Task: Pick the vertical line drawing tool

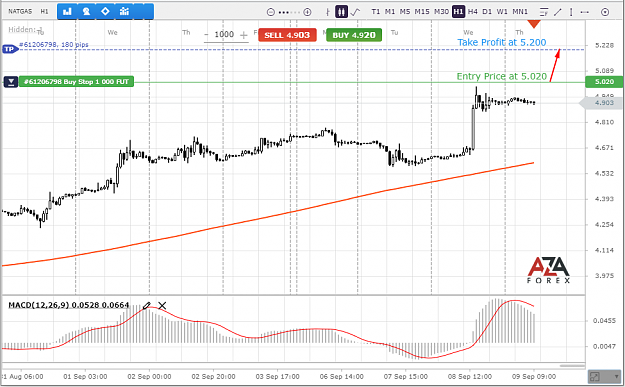Action: pyautogui.click(x=571, y=12)
